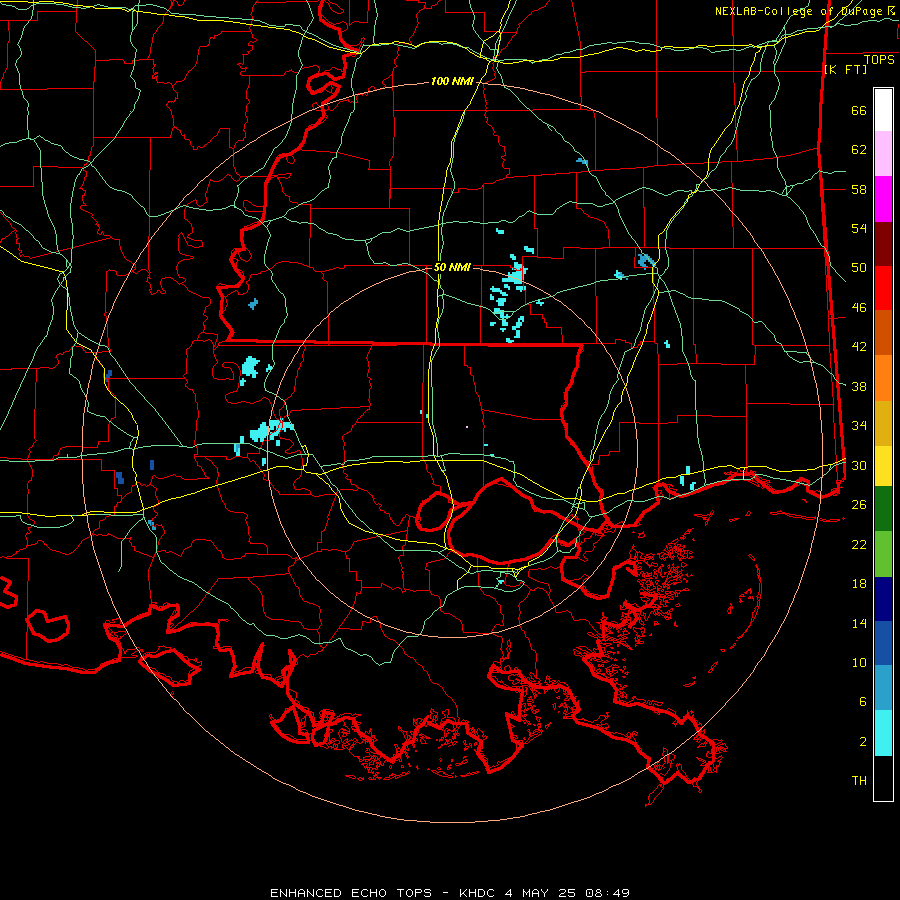Click the '[K FT]' units label
Screen dimensions: 900x900
tap(845, 70)
